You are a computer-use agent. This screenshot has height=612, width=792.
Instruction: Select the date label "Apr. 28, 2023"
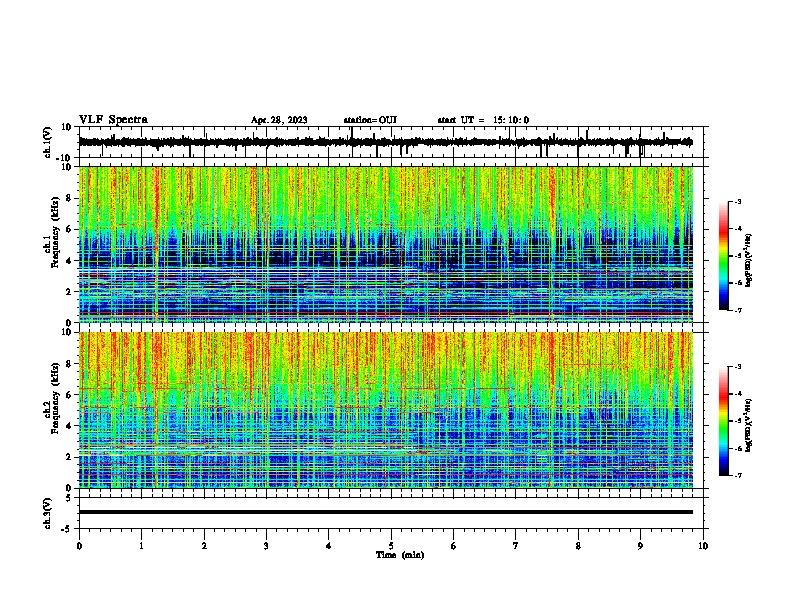point(279,120)
